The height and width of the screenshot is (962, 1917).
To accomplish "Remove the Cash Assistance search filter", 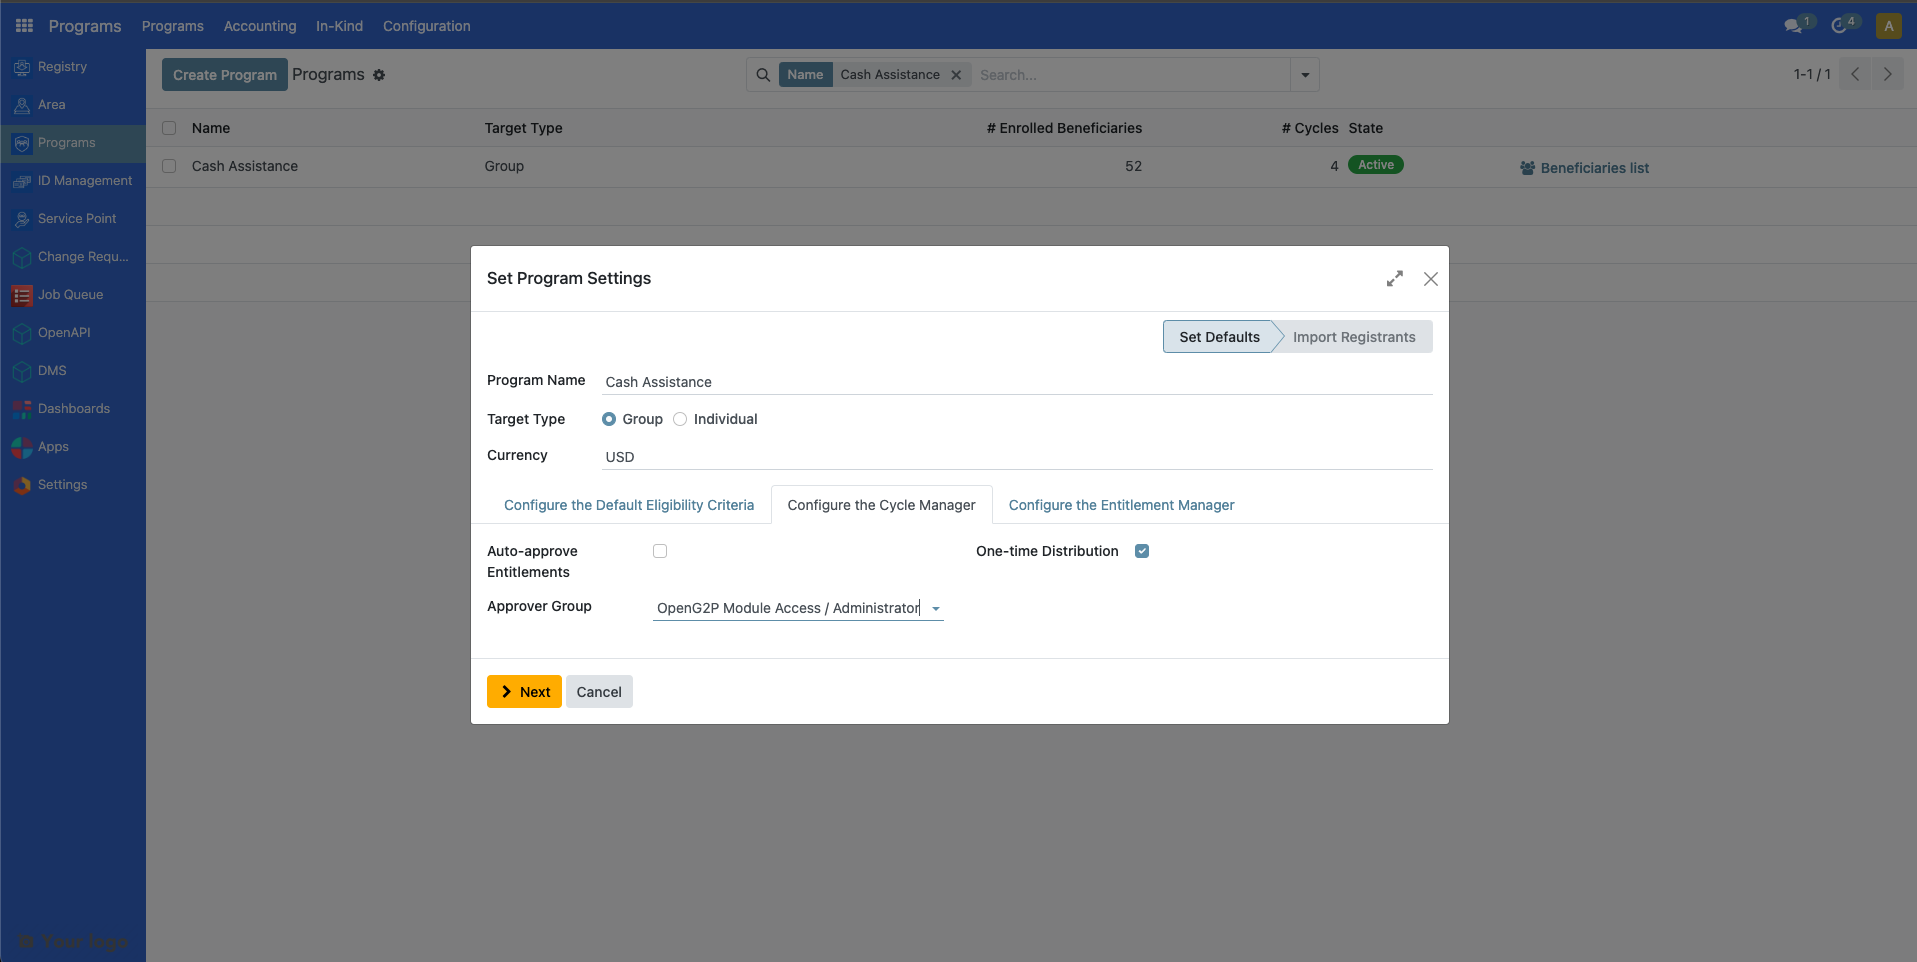I will [x=956, y=75].
